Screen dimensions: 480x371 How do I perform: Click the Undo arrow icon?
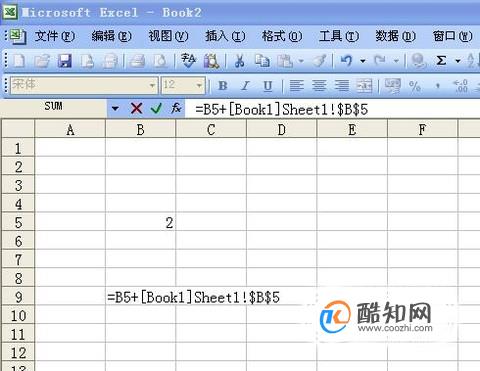pos(346,61)
